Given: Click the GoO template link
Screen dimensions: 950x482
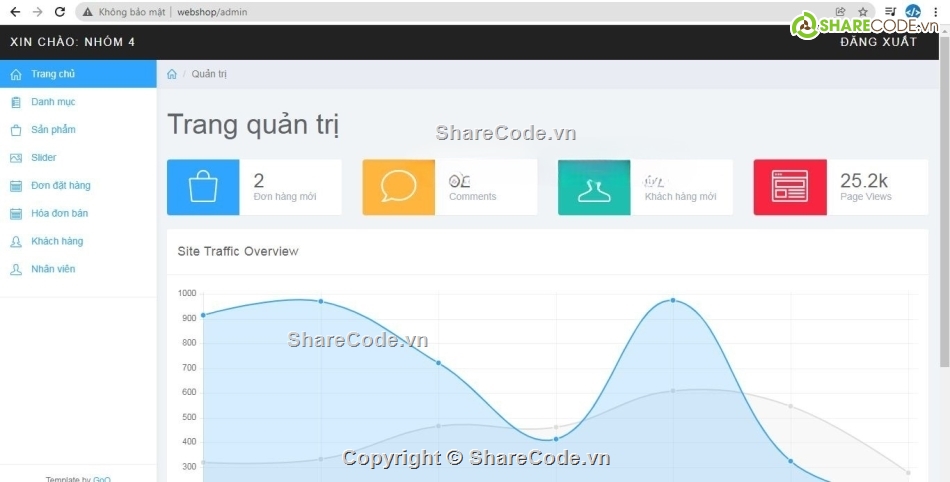Looking at the screenshot, I should pos(102,479).
